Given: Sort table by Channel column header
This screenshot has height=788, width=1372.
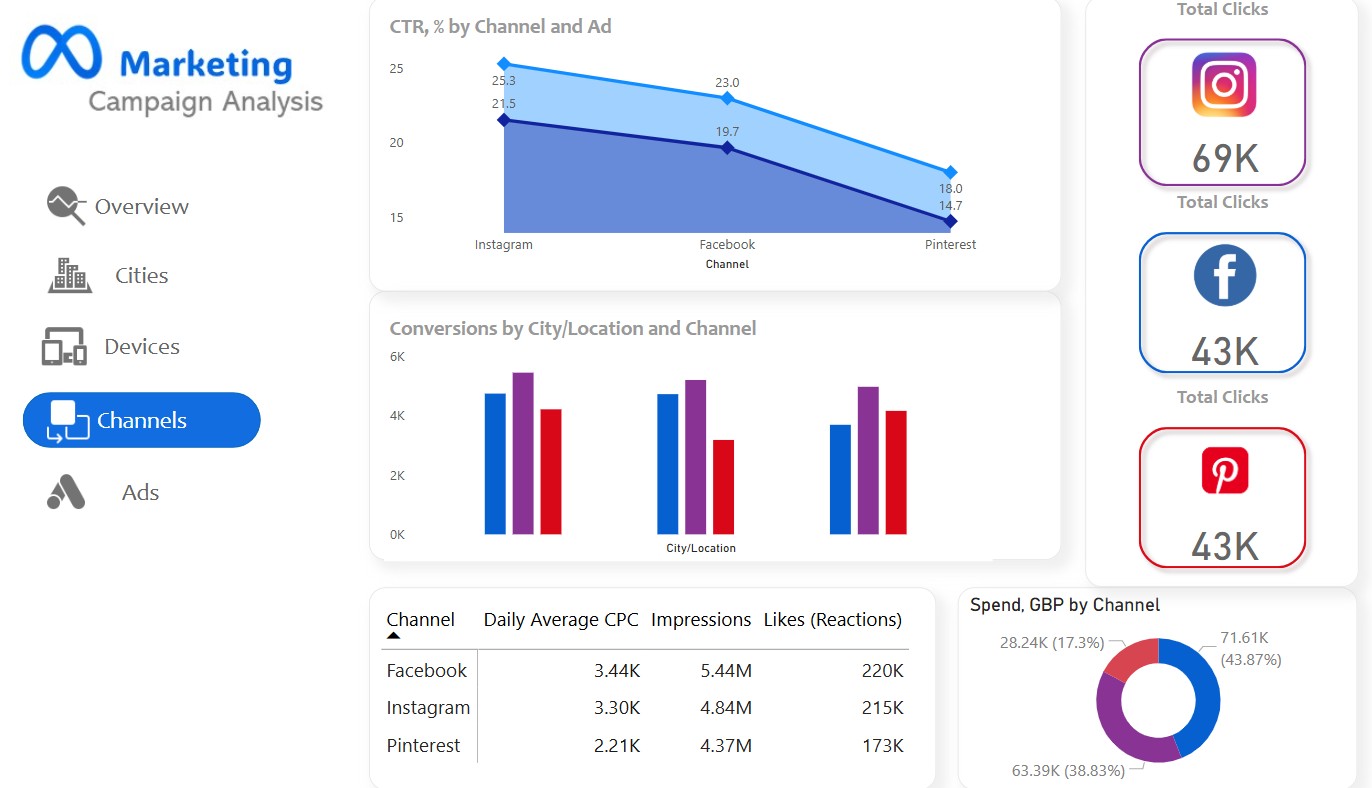Looking at the screenshot, I should 420,620.
